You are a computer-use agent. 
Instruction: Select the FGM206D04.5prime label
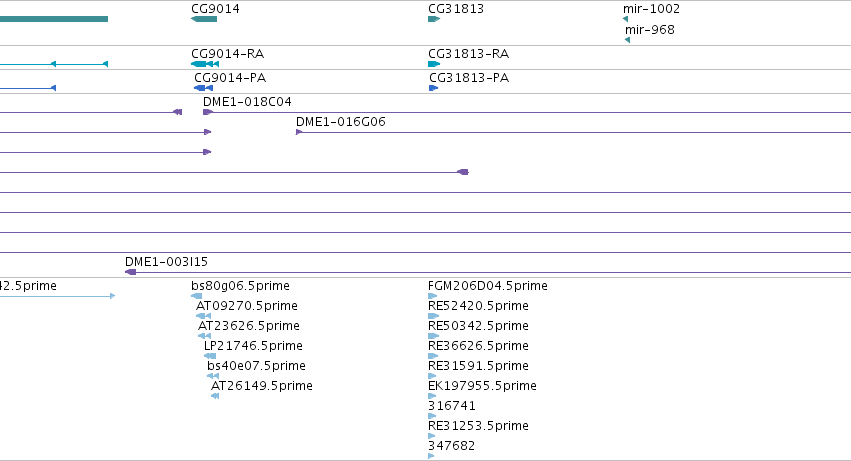(487, 286)
